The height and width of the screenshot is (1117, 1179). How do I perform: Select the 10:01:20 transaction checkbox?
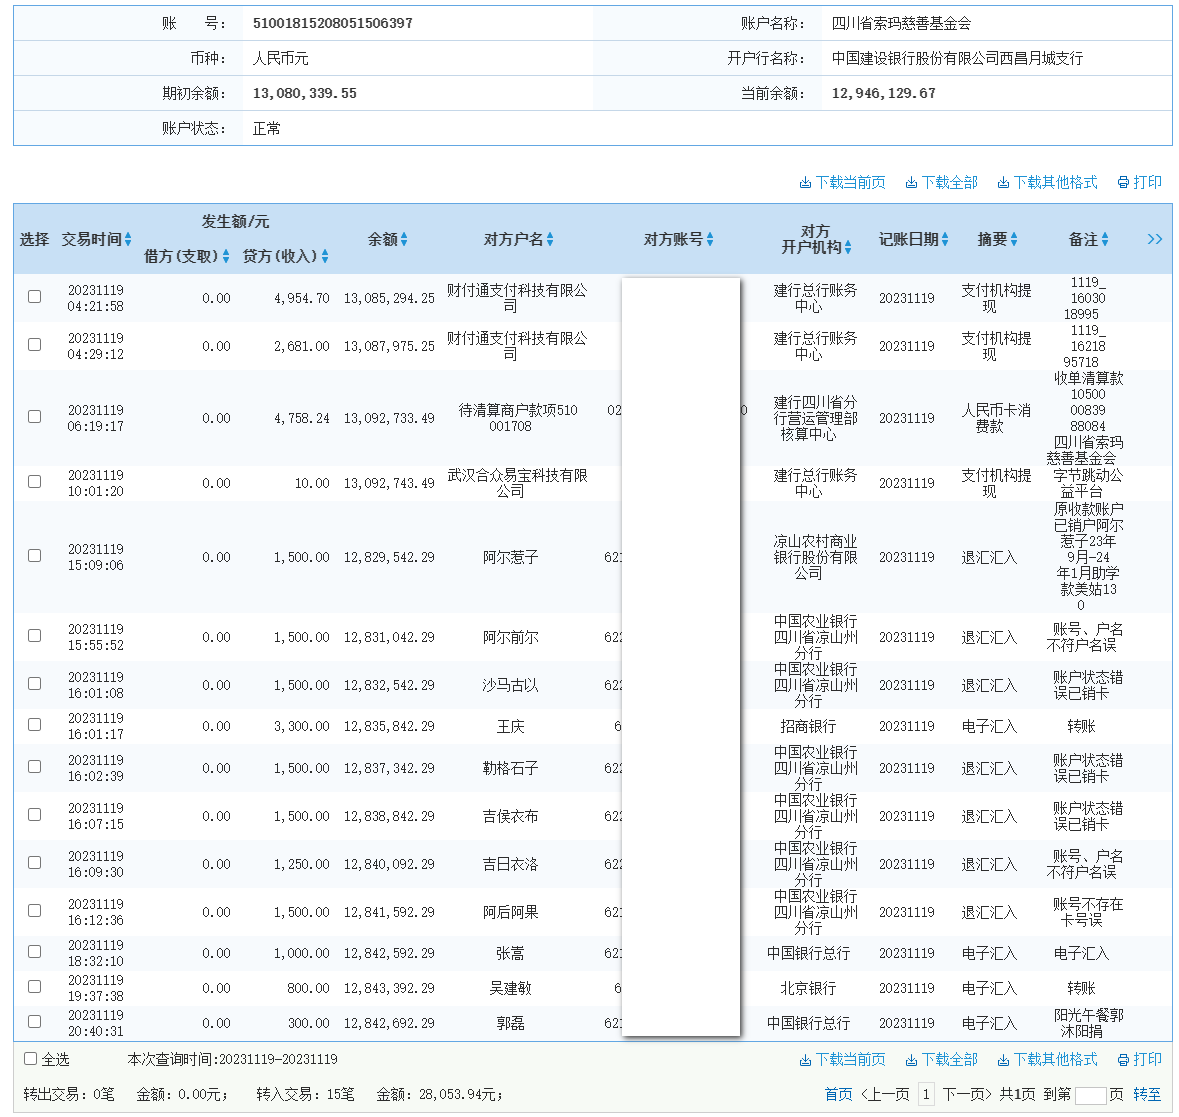coord(35,481)
